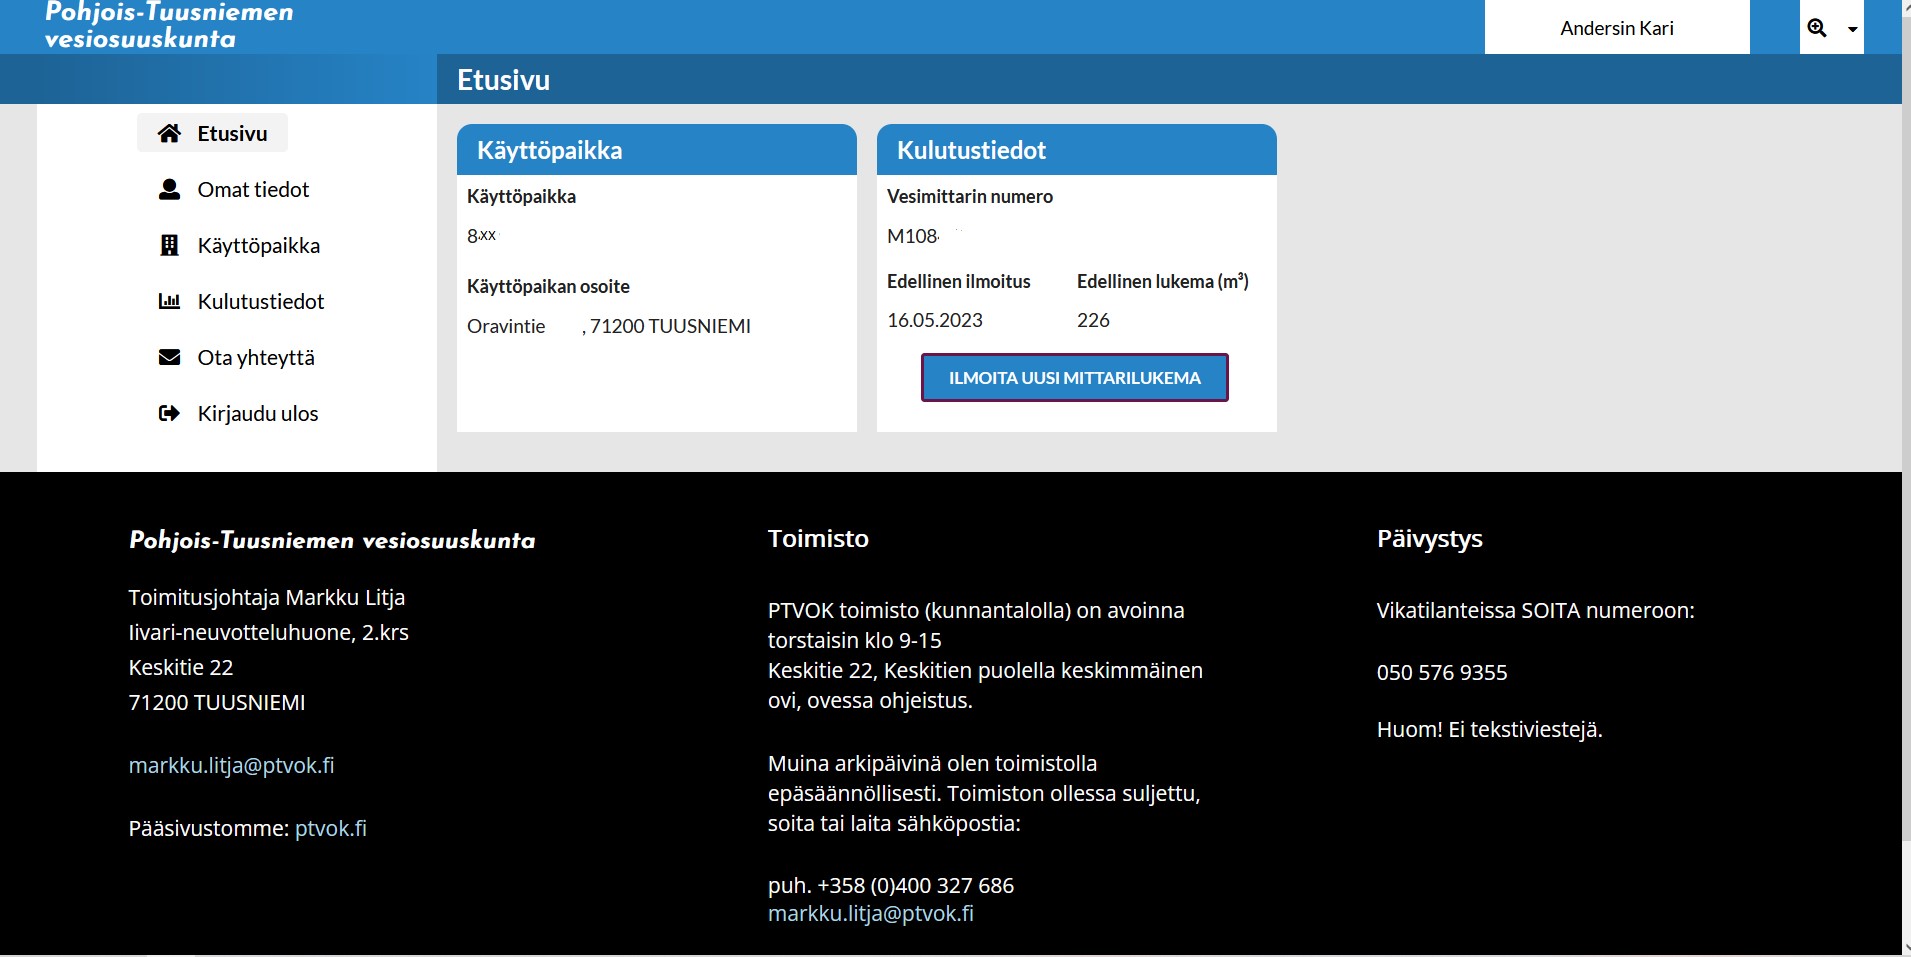Select Ota yhteyttä in the sidebar
This screenshot has width=1911, height=957.
pyautogui.click(x=256, y=357)
